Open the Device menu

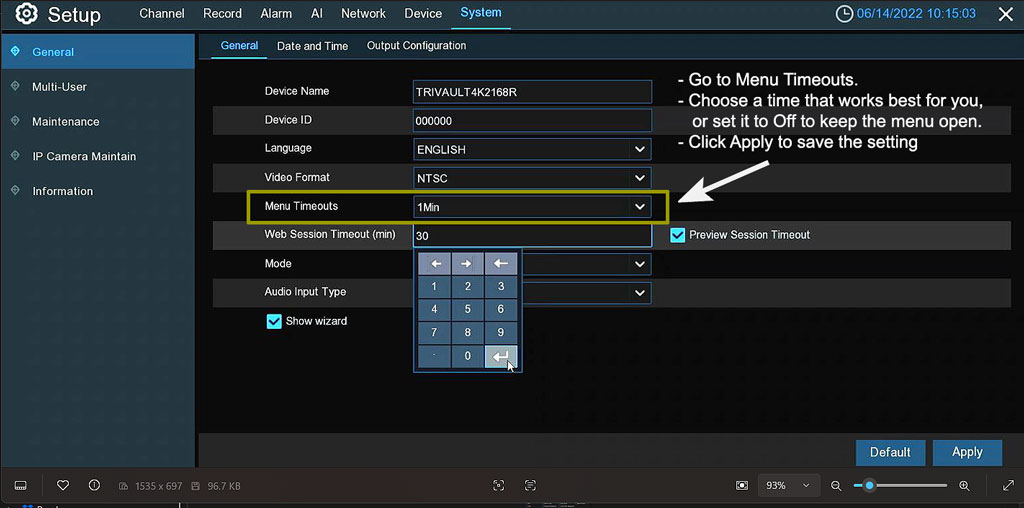[x=423, y=14]
